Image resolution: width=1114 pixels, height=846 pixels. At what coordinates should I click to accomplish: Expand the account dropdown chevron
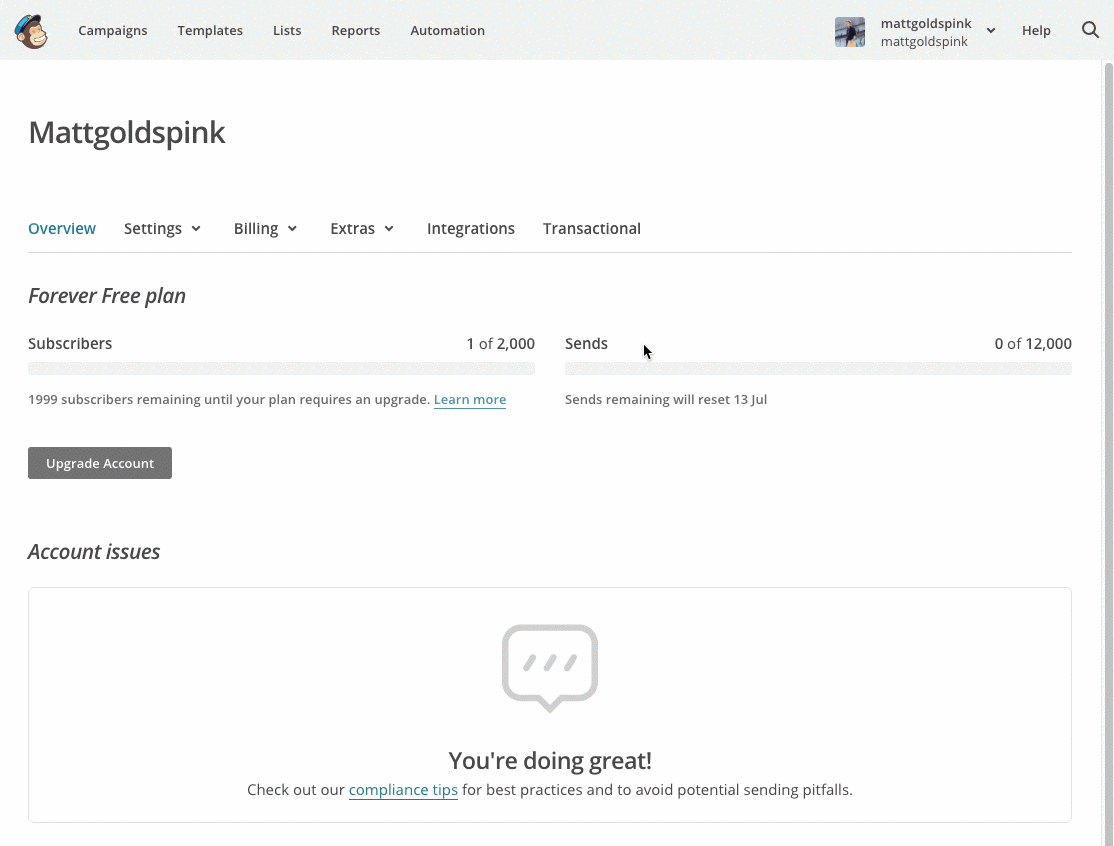click(x=990, y=30)
